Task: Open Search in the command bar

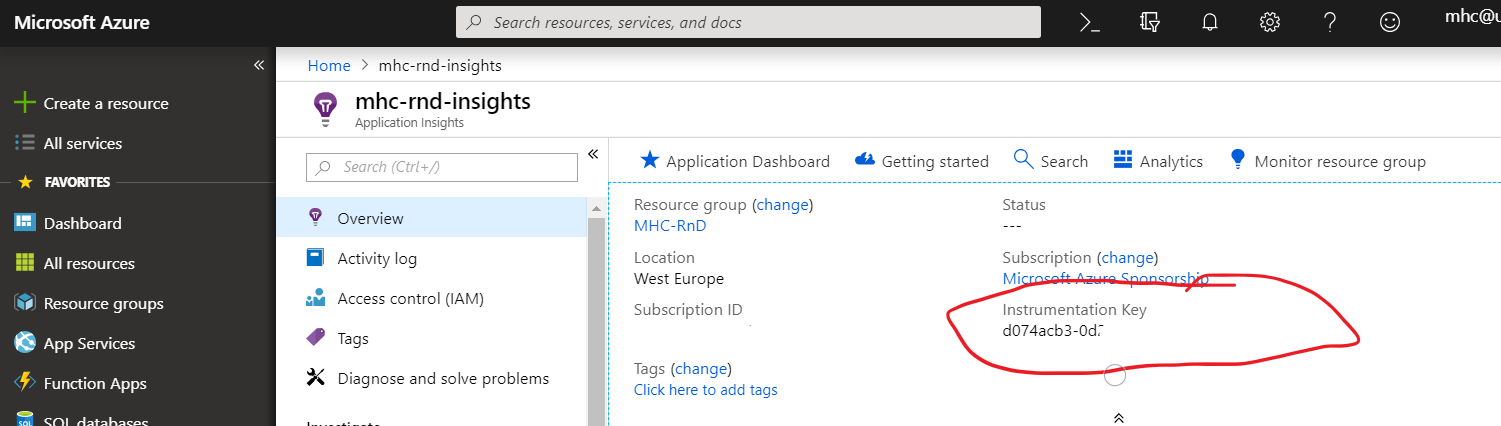Action: coord(1050,160)
